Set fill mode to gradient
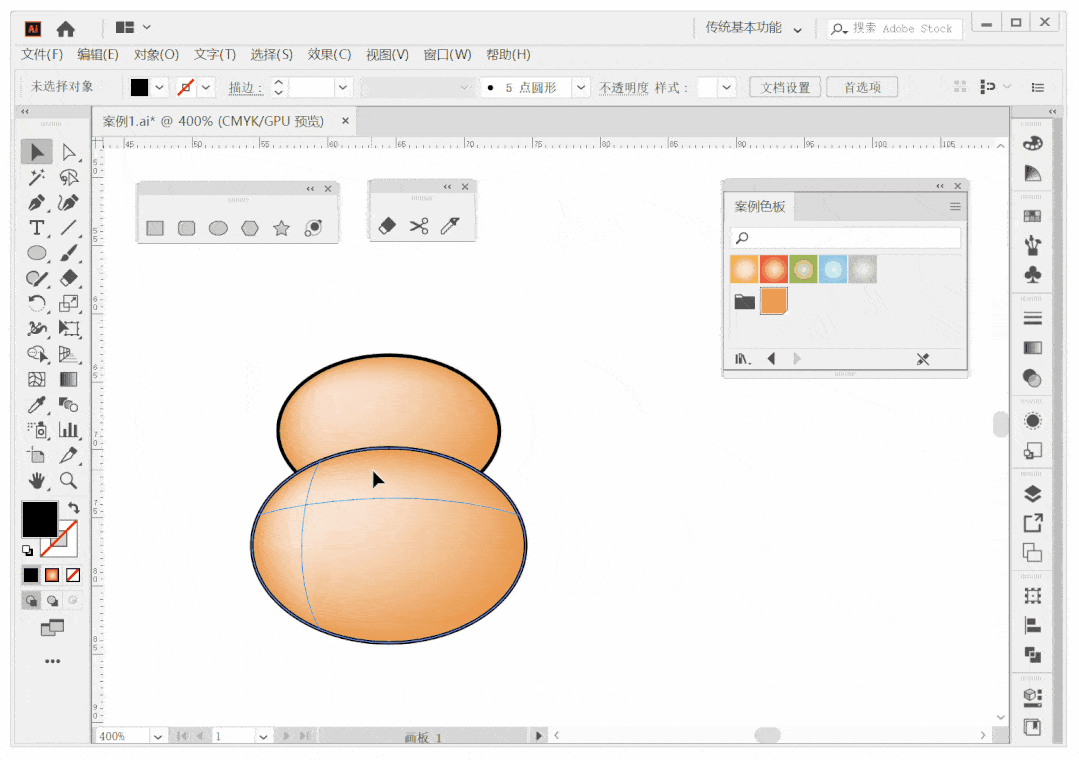This screenshot has height=760, width=1079. (x=52, y=575)
